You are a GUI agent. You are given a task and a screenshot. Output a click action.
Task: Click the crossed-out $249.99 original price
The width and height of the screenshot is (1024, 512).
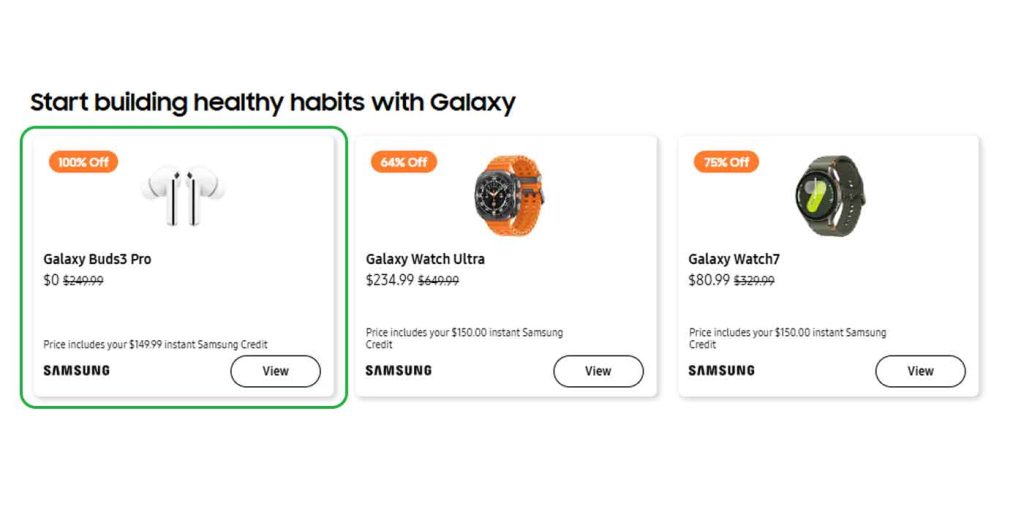tap(83, 281)
